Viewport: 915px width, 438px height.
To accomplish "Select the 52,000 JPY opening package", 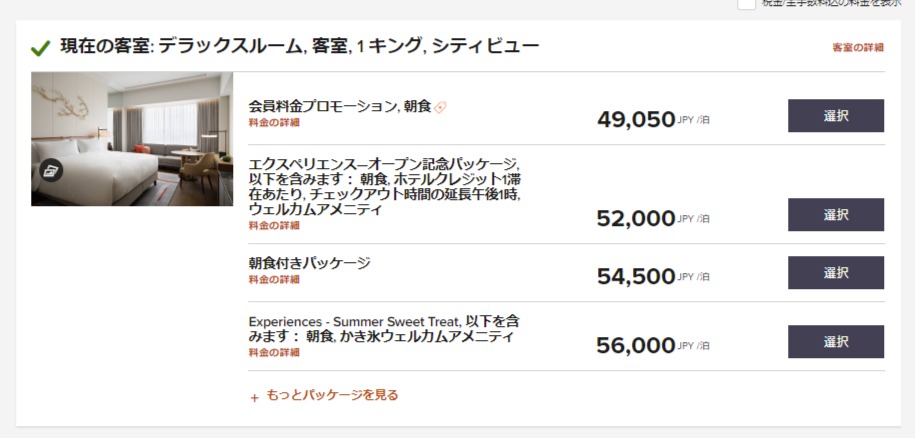I will (x=836, y=215).
